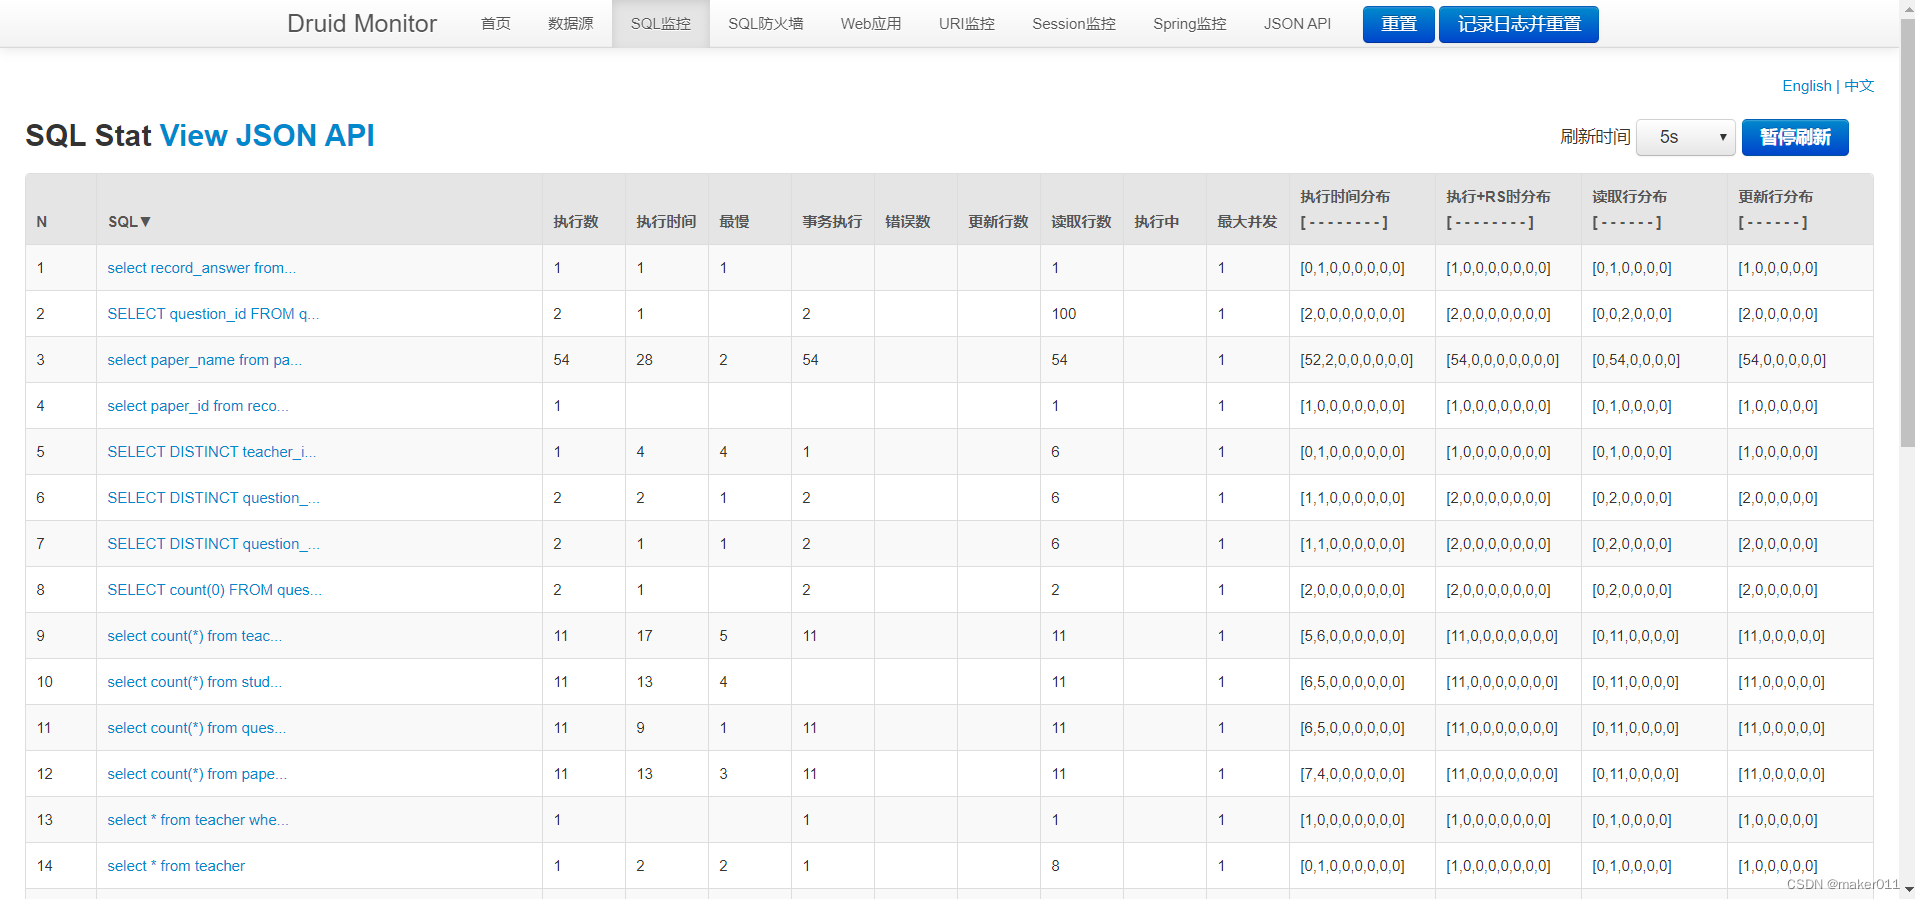The height and width of the screenshot is (899, 1915).
Task: Click row 3 execution time value 28
Action: pos(644,360)
